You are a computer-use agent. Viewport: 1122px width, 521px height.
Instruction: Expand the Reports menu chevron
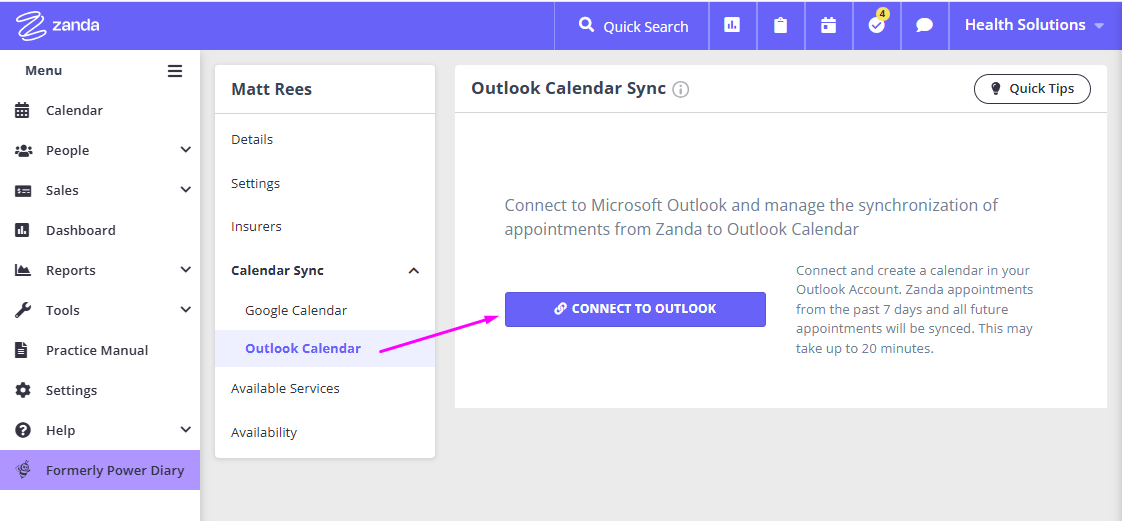[185, 270]
